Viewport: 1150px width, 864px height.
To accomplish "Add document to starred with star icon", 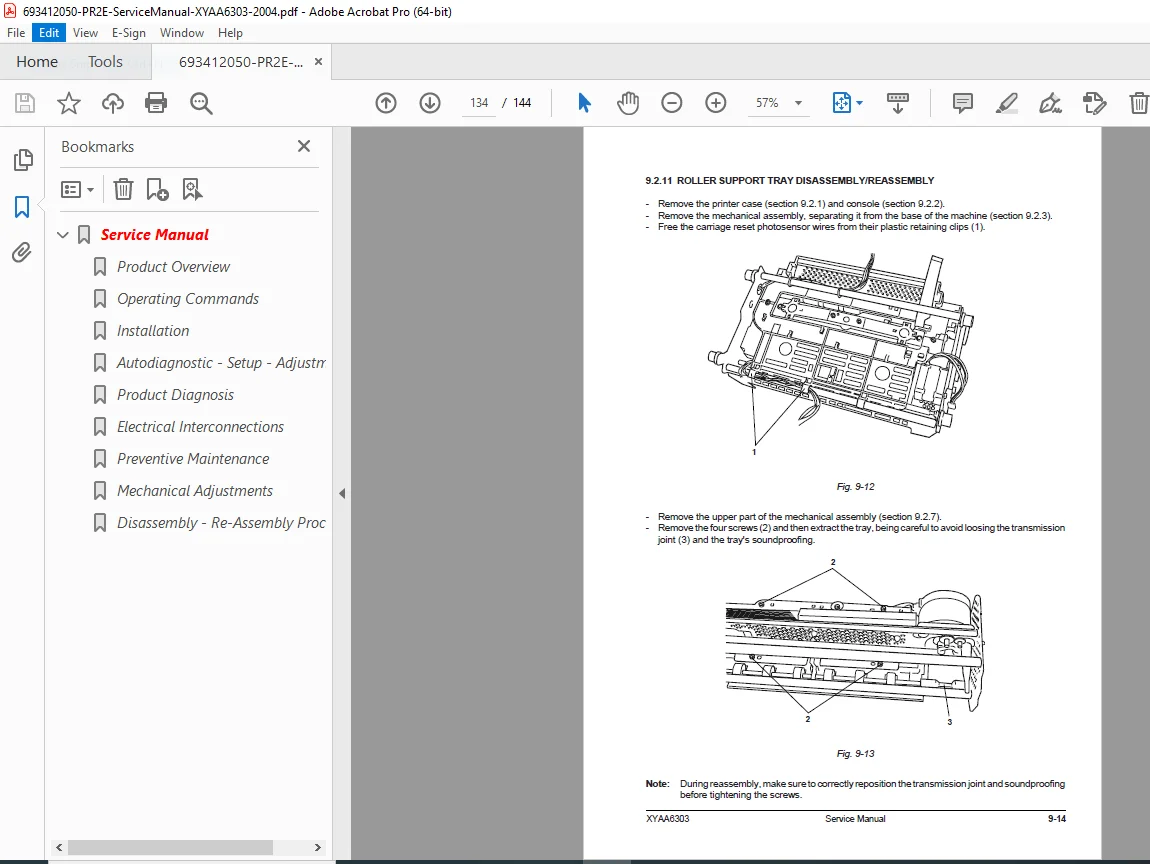I will 69,103.
